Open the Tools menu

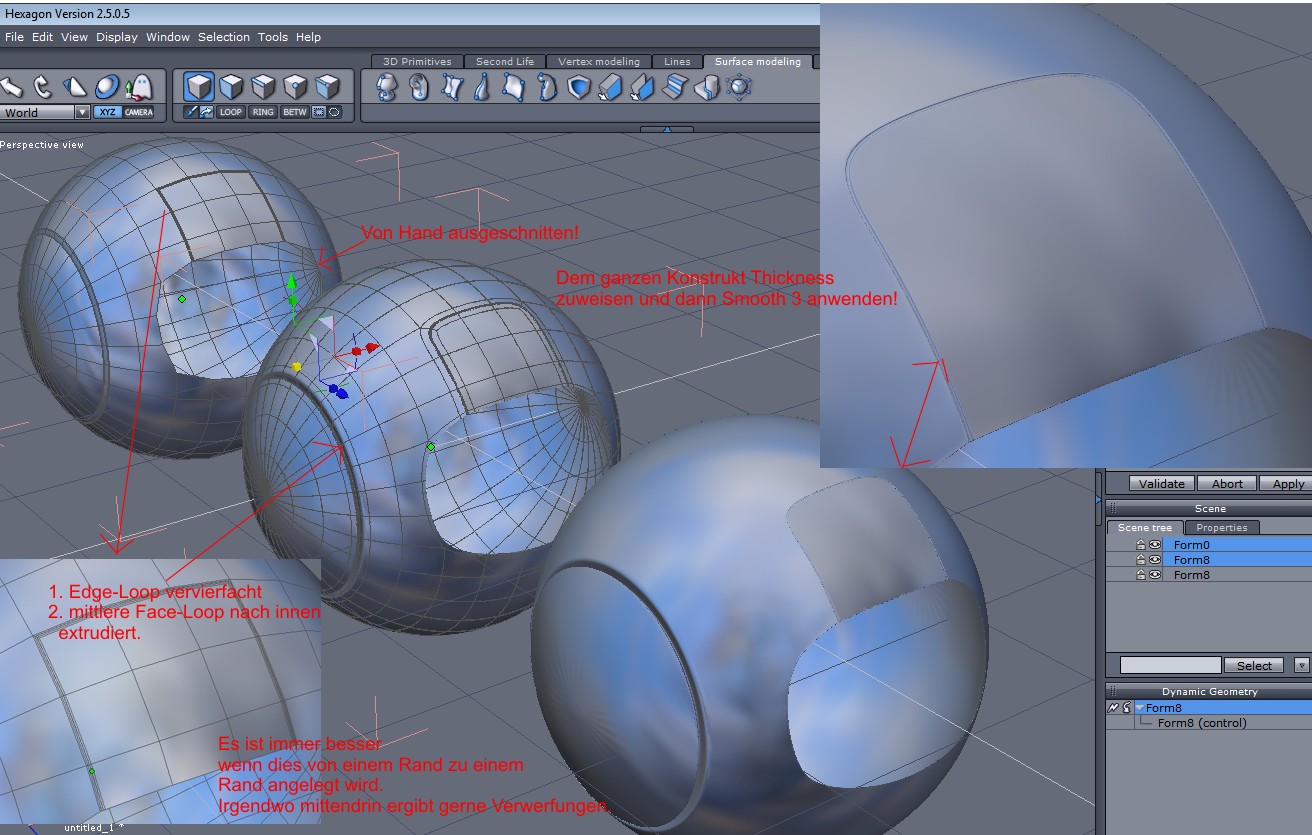[273, 37]
